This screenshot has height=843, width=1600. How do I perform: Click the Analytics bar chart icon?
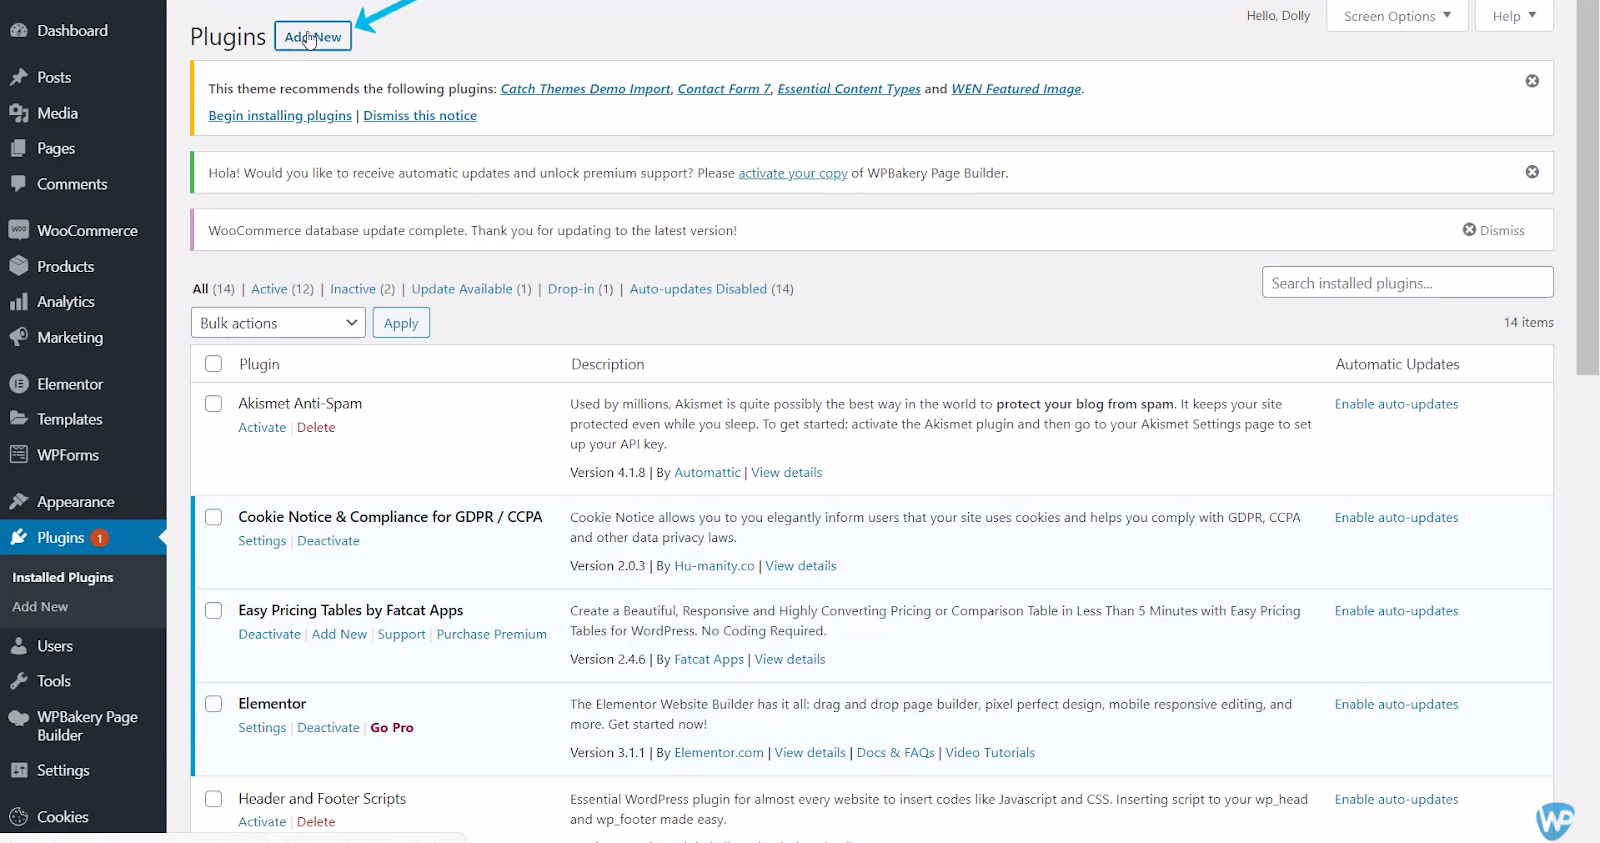[x=18, y=302]
